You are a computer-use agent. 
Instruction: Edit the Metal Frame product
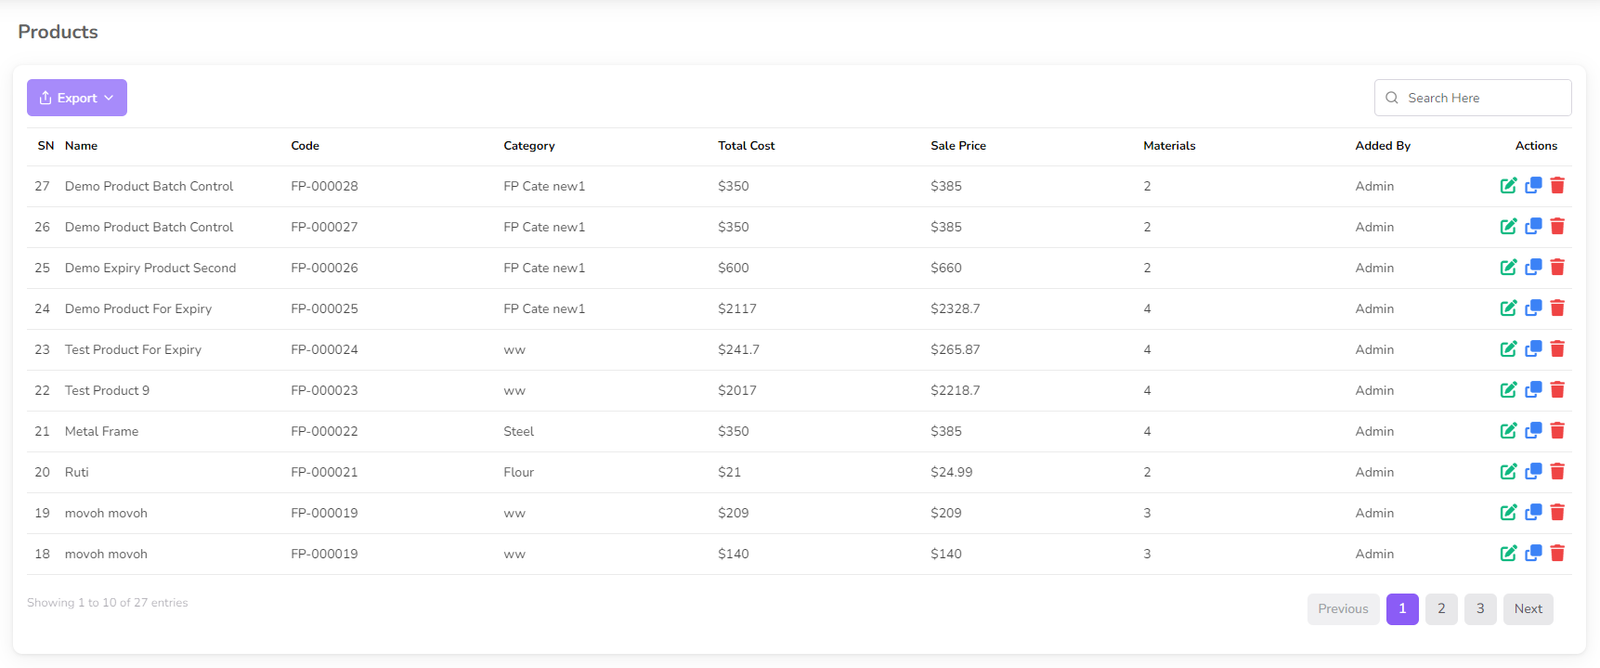1508,431
